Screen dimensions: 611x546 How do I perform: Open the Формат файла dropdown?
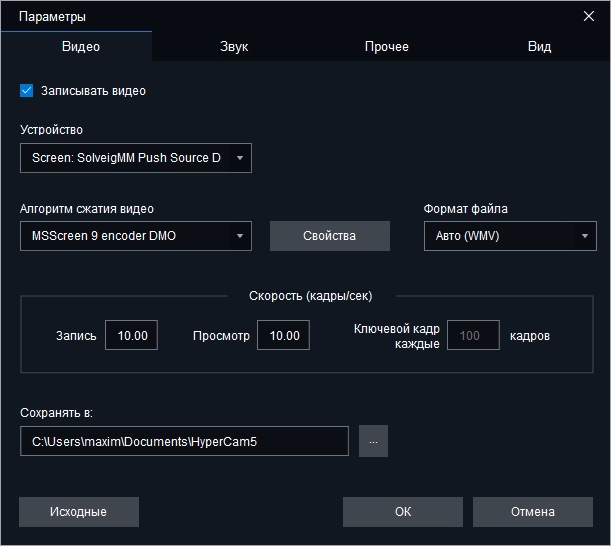click(510, 236)
